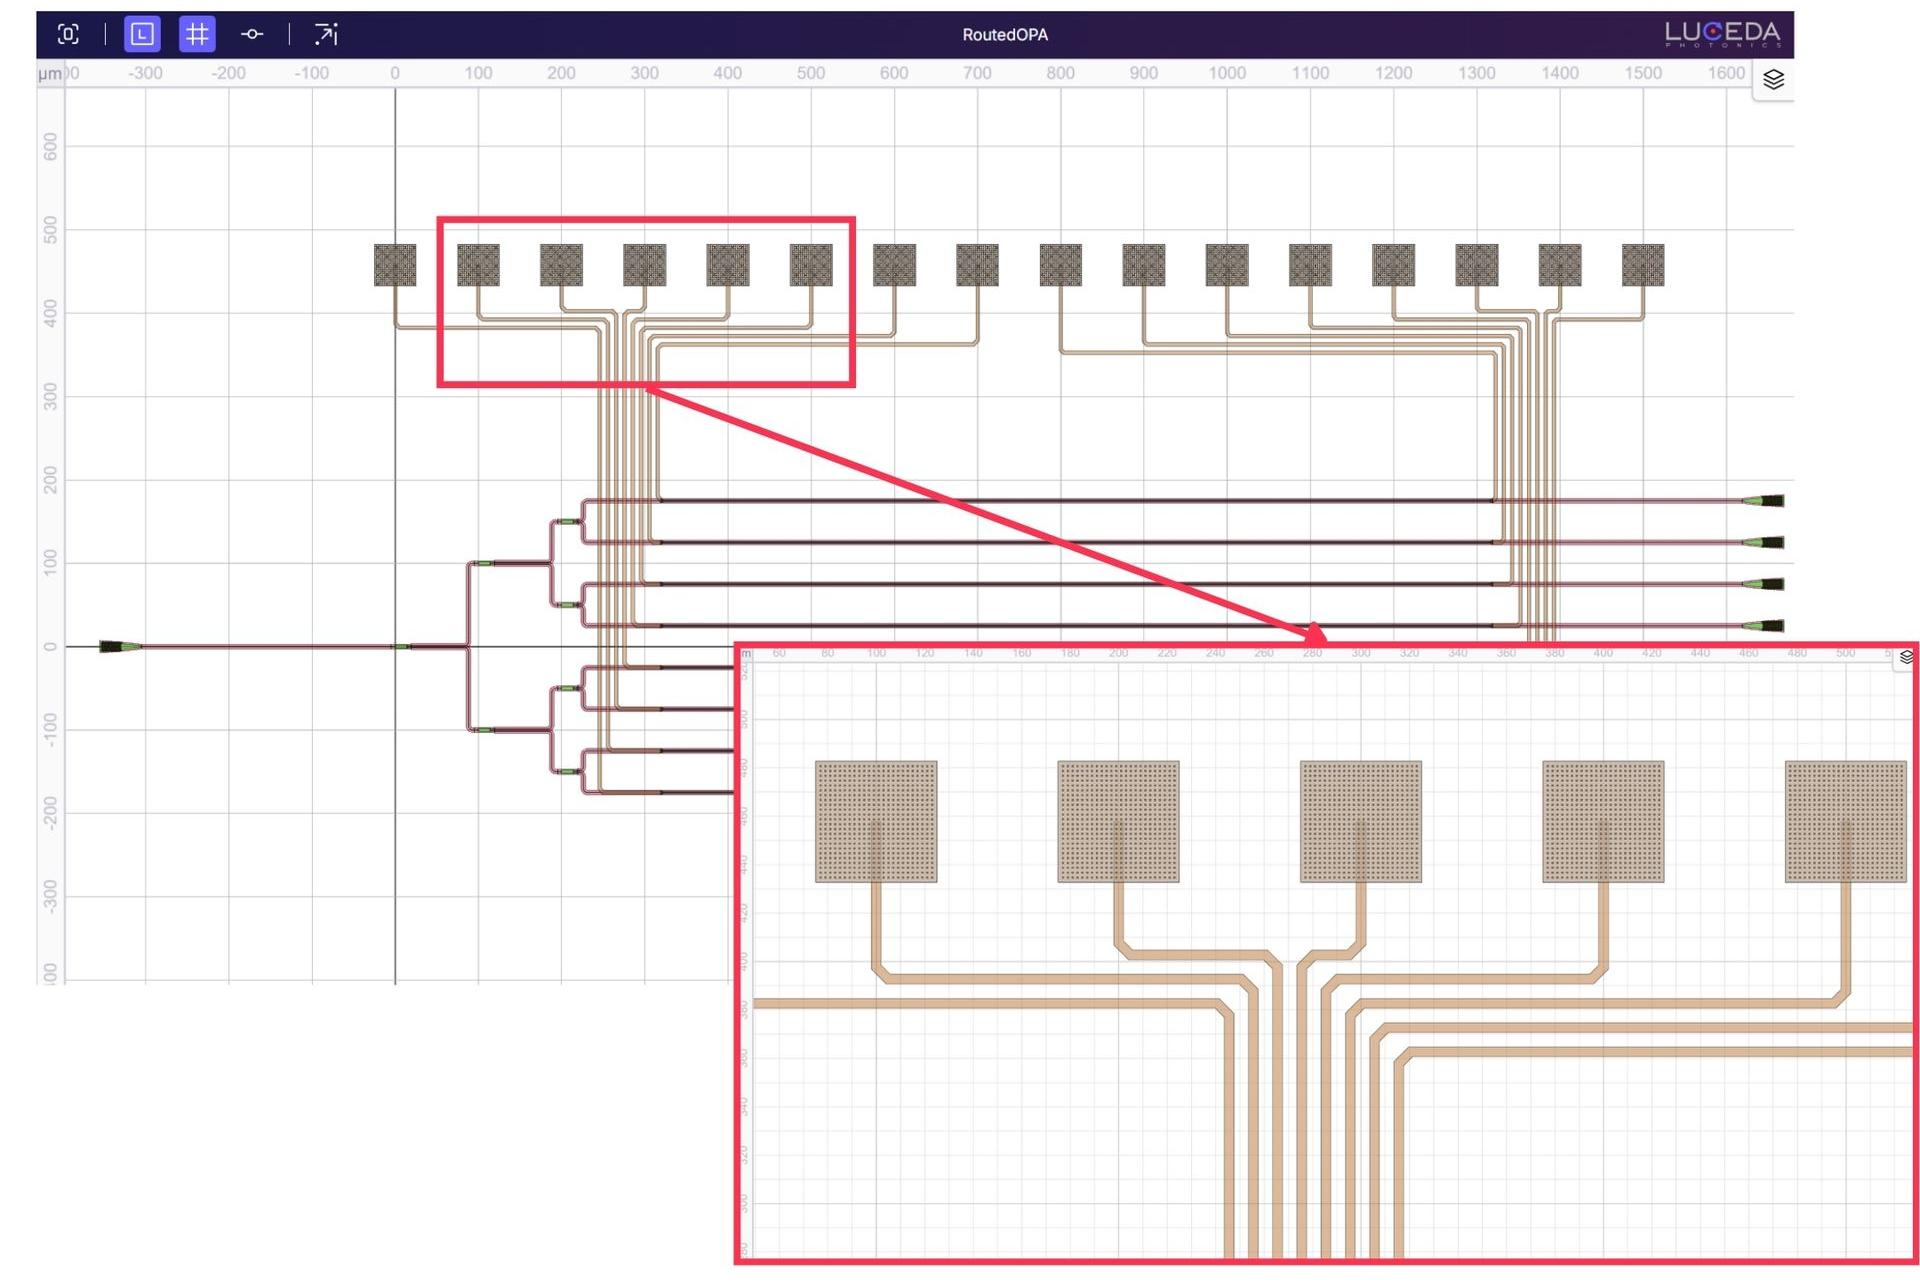The height and width of the screenshot is (1286, 1920).
Task: Toggle off the highlighted corner origin mode
Action: coord(142,34)
